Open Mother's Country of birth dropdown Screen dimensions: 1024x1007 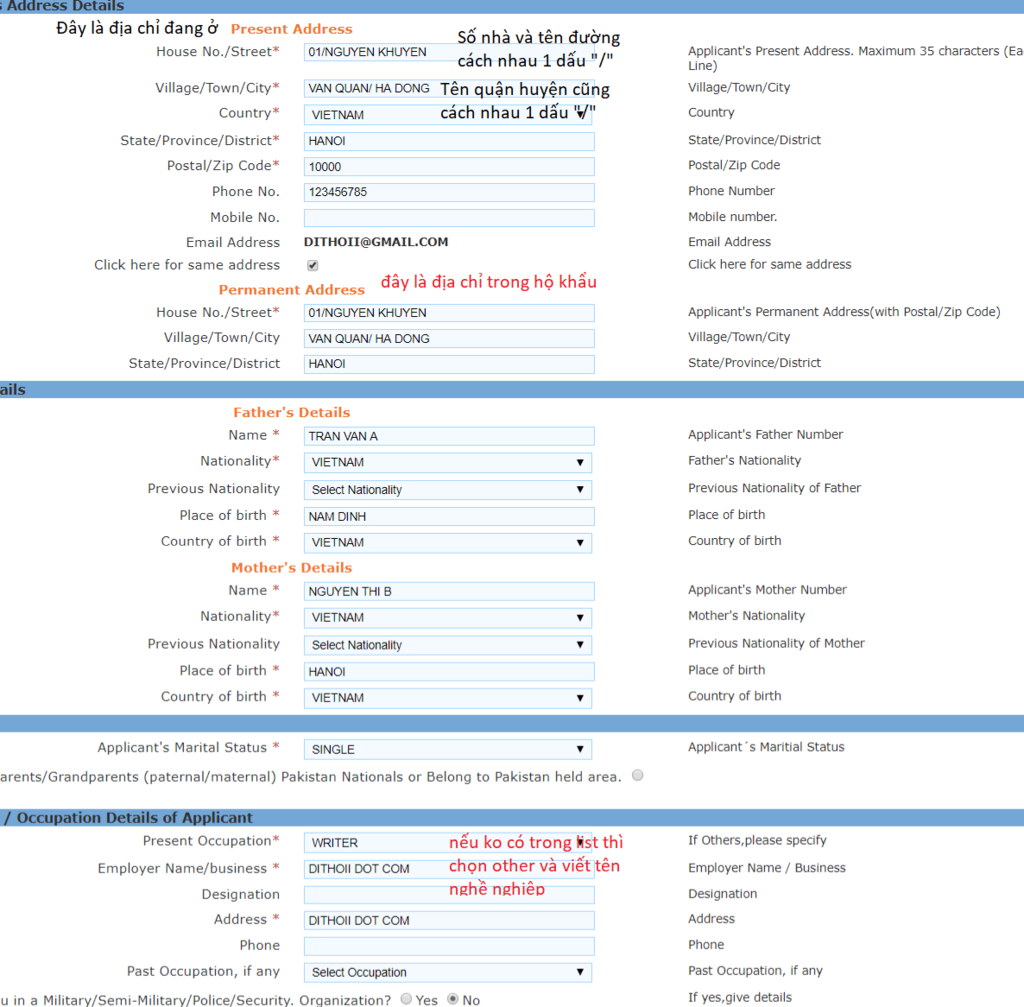click(x=448, y=698)
